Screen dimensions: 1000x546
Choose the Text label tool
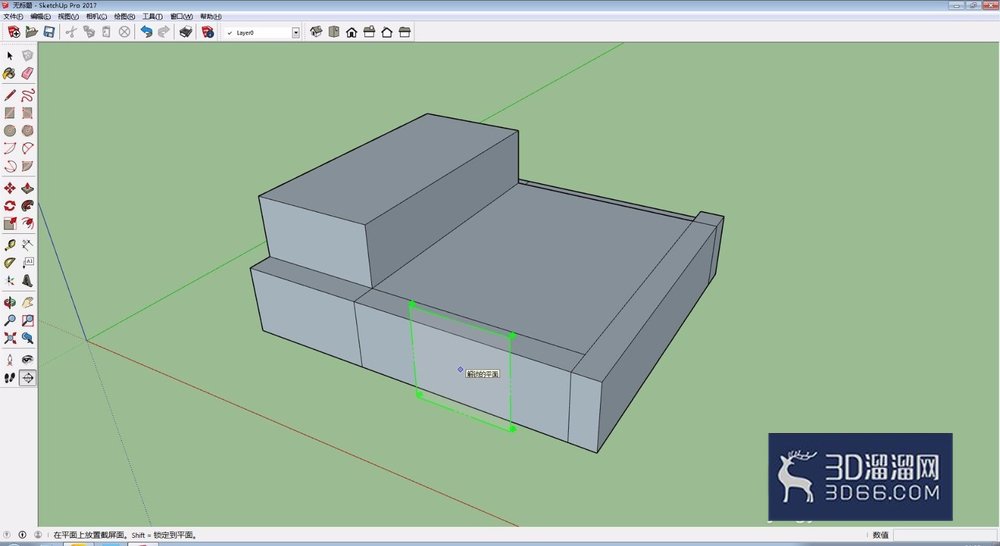[27, 263]
